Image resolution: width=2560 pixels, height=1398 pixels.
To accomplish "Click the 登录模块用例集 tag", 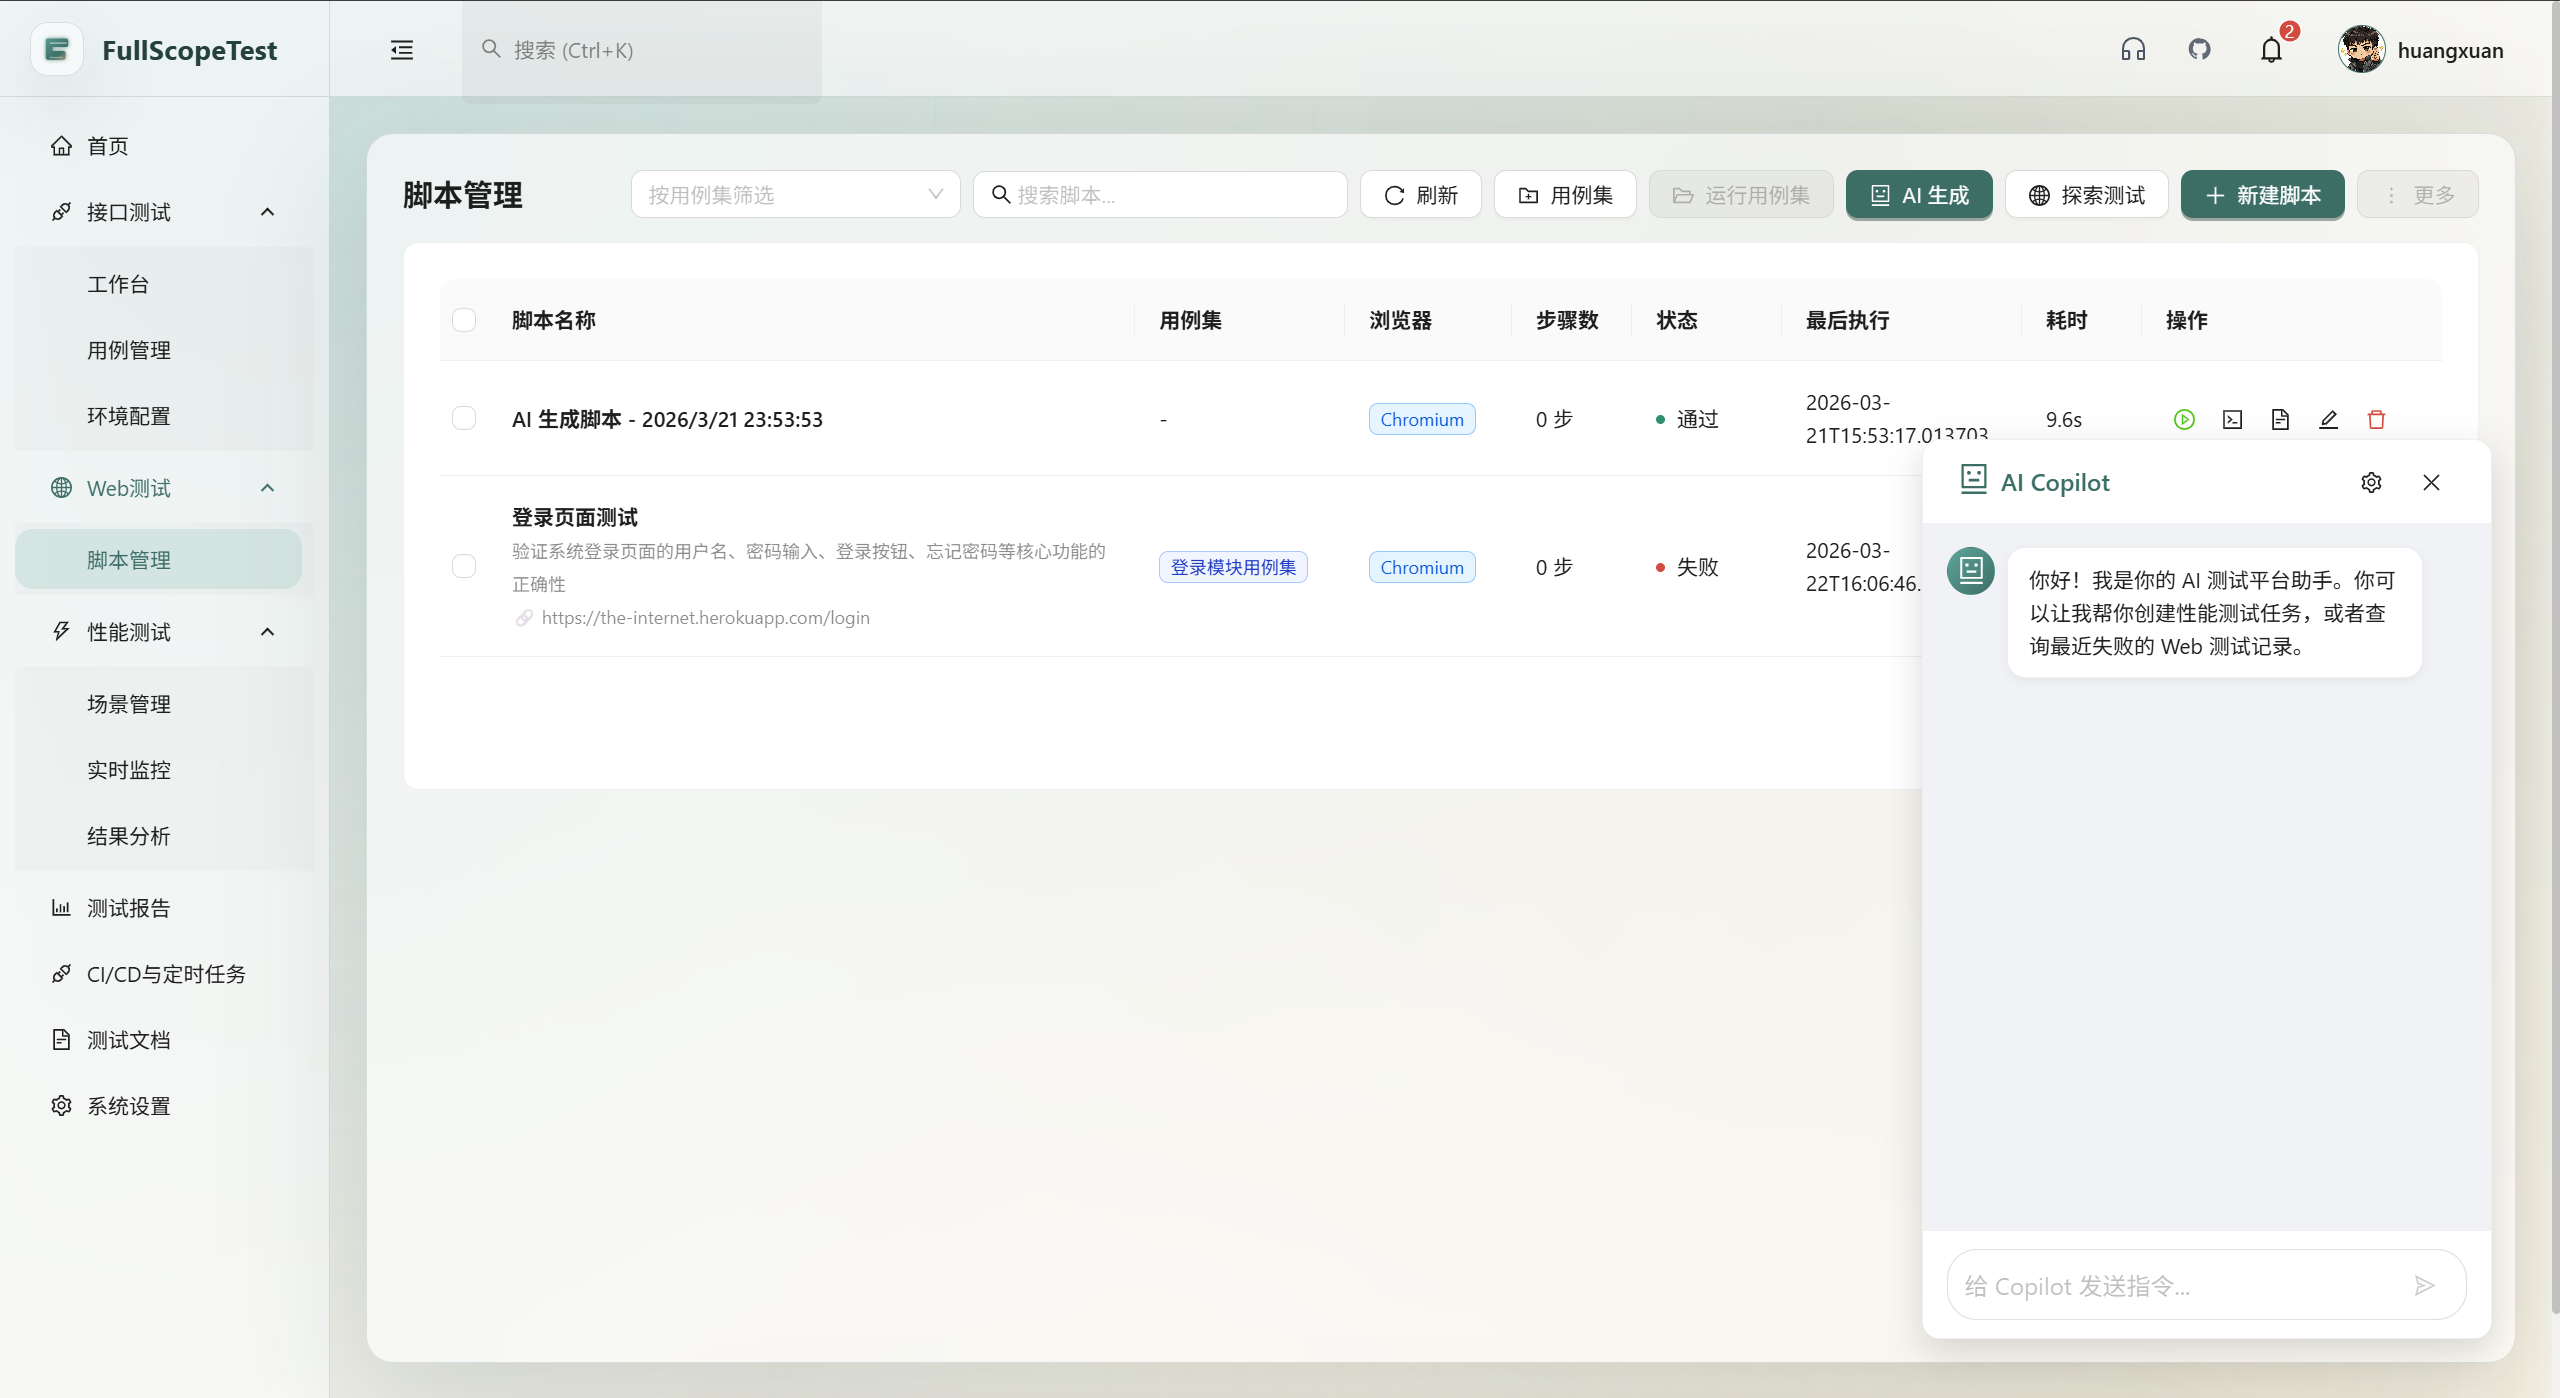I will pos(1233,567).
